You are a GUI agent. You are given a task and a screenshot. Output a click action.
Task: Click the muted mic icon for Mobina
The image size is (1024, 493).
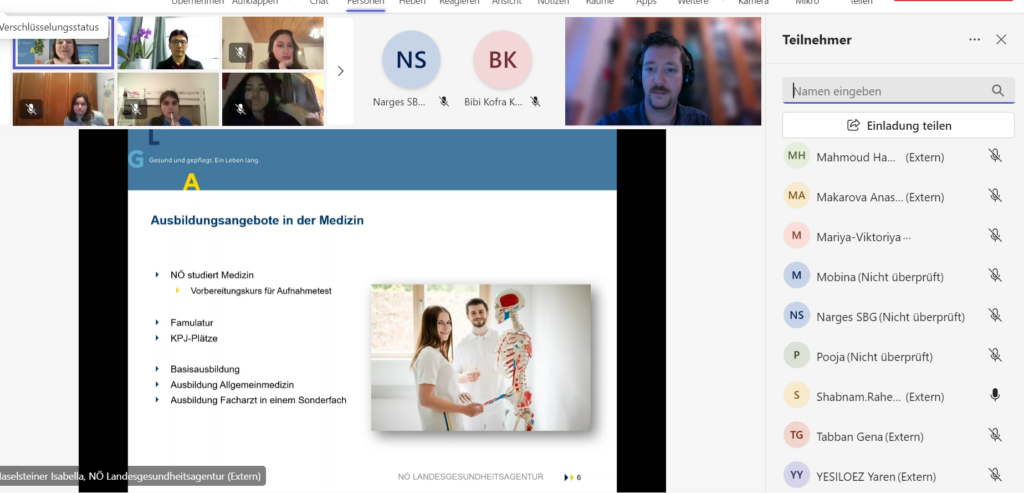[x=995, y=276]
